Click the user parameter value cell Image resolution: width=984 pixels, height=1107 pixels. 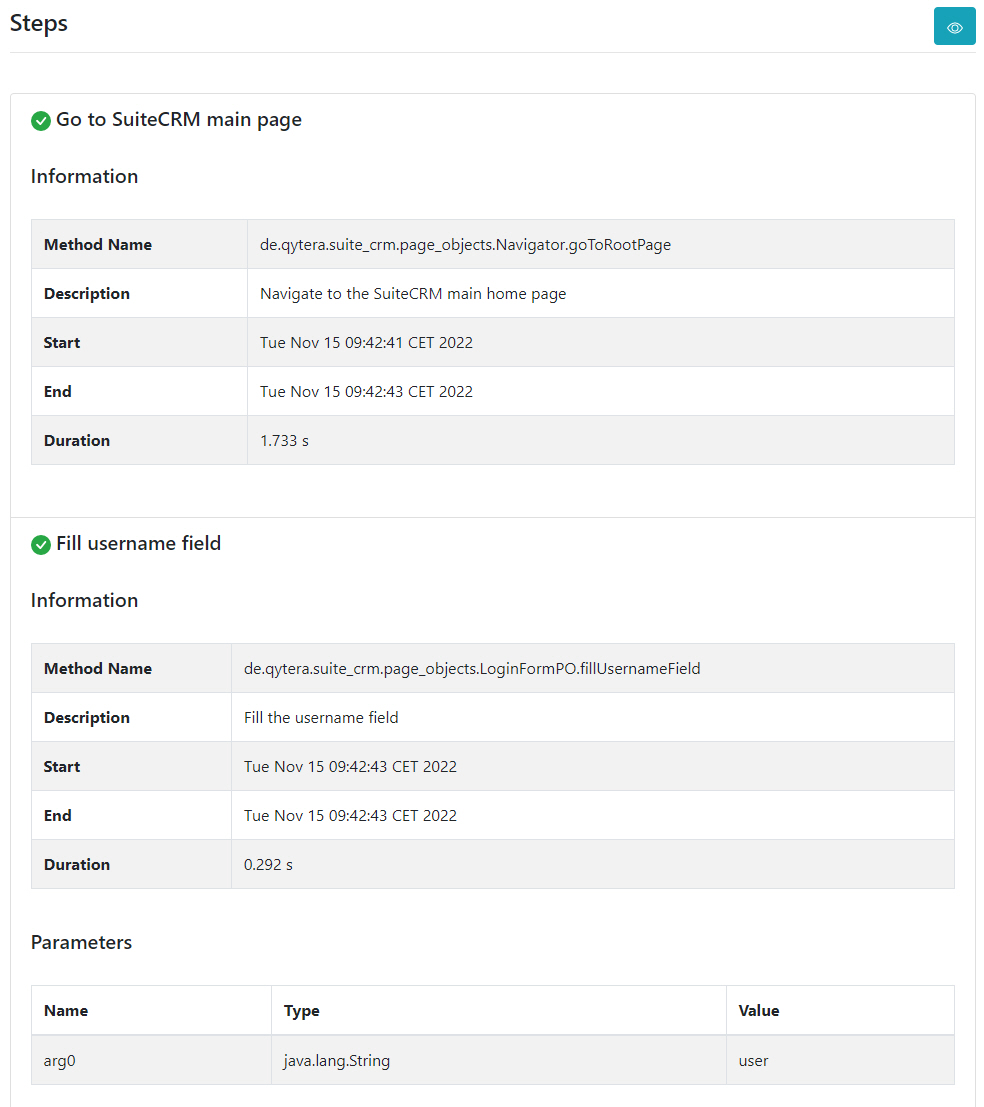[x=840, y=1060]
